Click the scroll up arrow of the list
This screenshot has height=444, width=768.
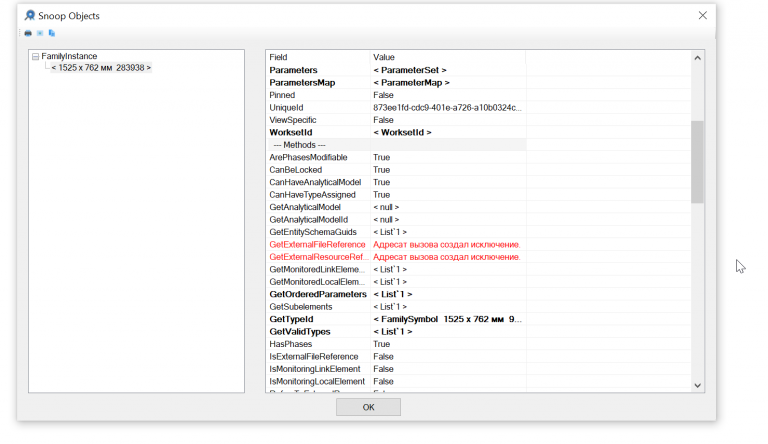pos(697,58)
